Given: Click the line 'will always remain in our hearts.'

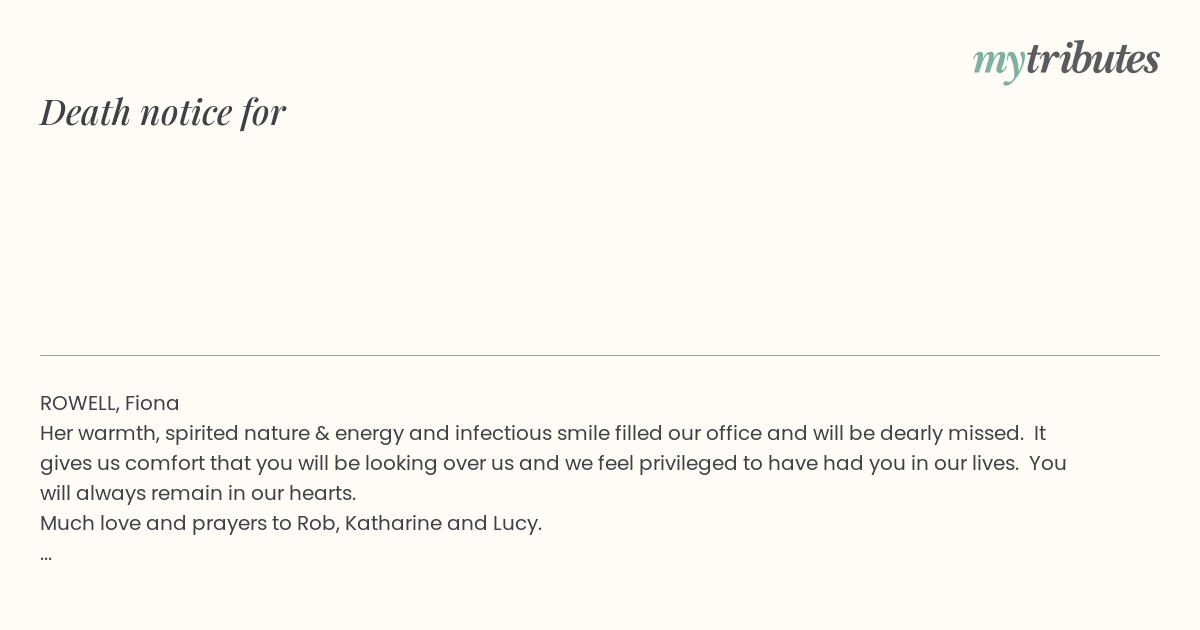Looking at the screenshot, I should (x=198, y=493).
